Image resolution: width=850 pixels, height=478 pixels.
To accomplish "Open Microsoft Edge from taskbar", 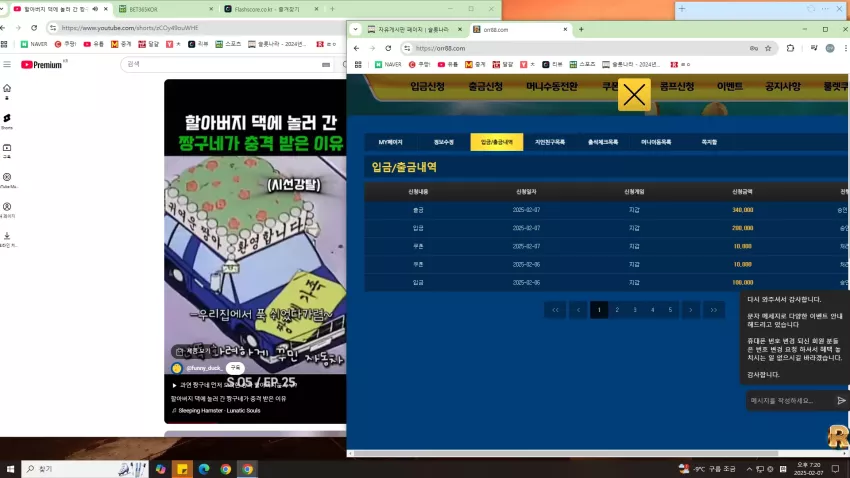I will 204,469.
